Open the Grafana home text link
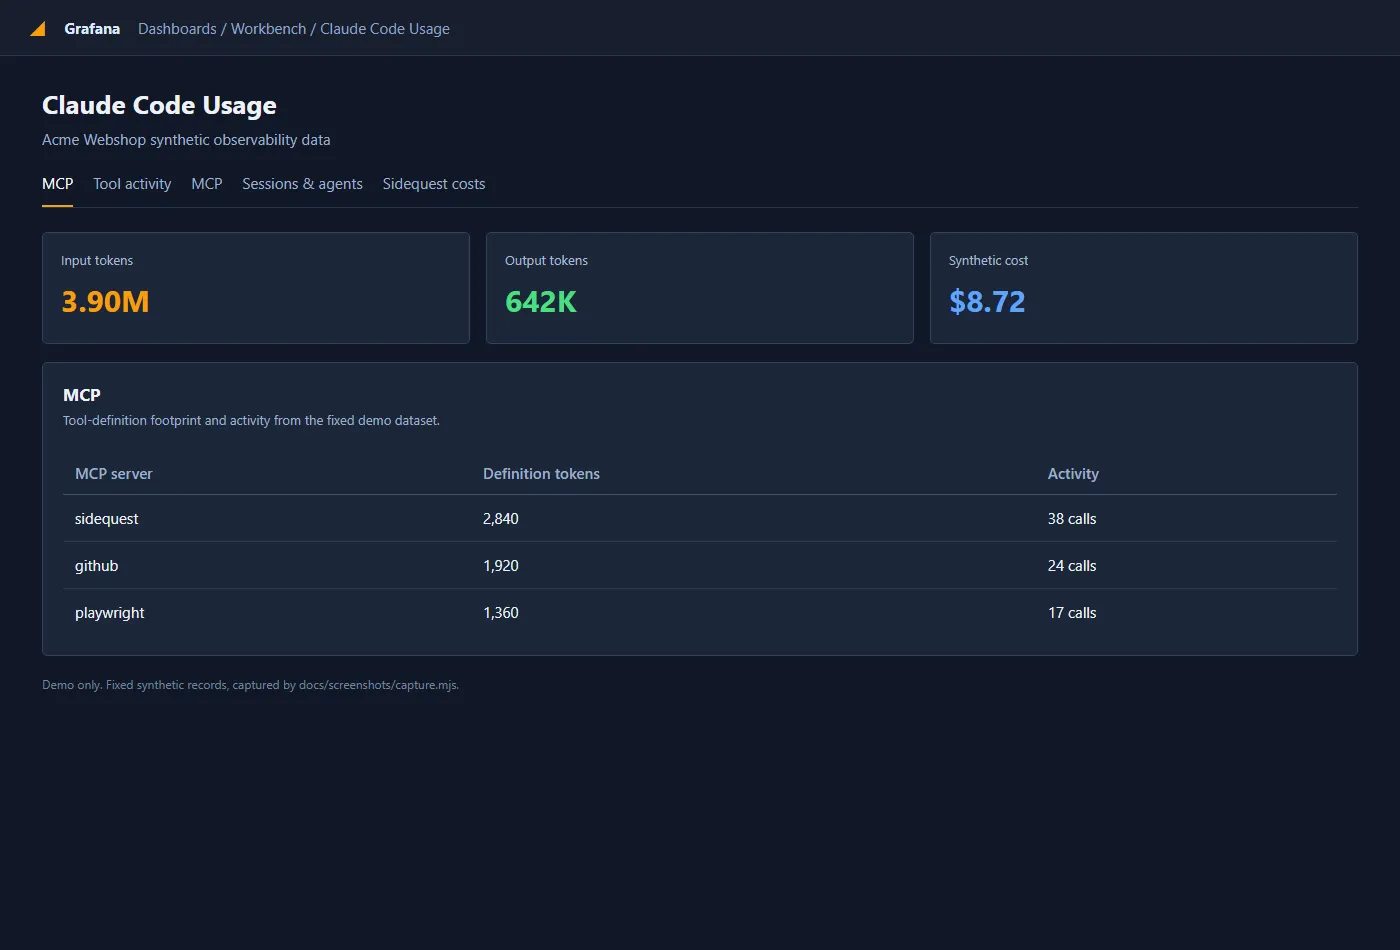 click(92, 29)
